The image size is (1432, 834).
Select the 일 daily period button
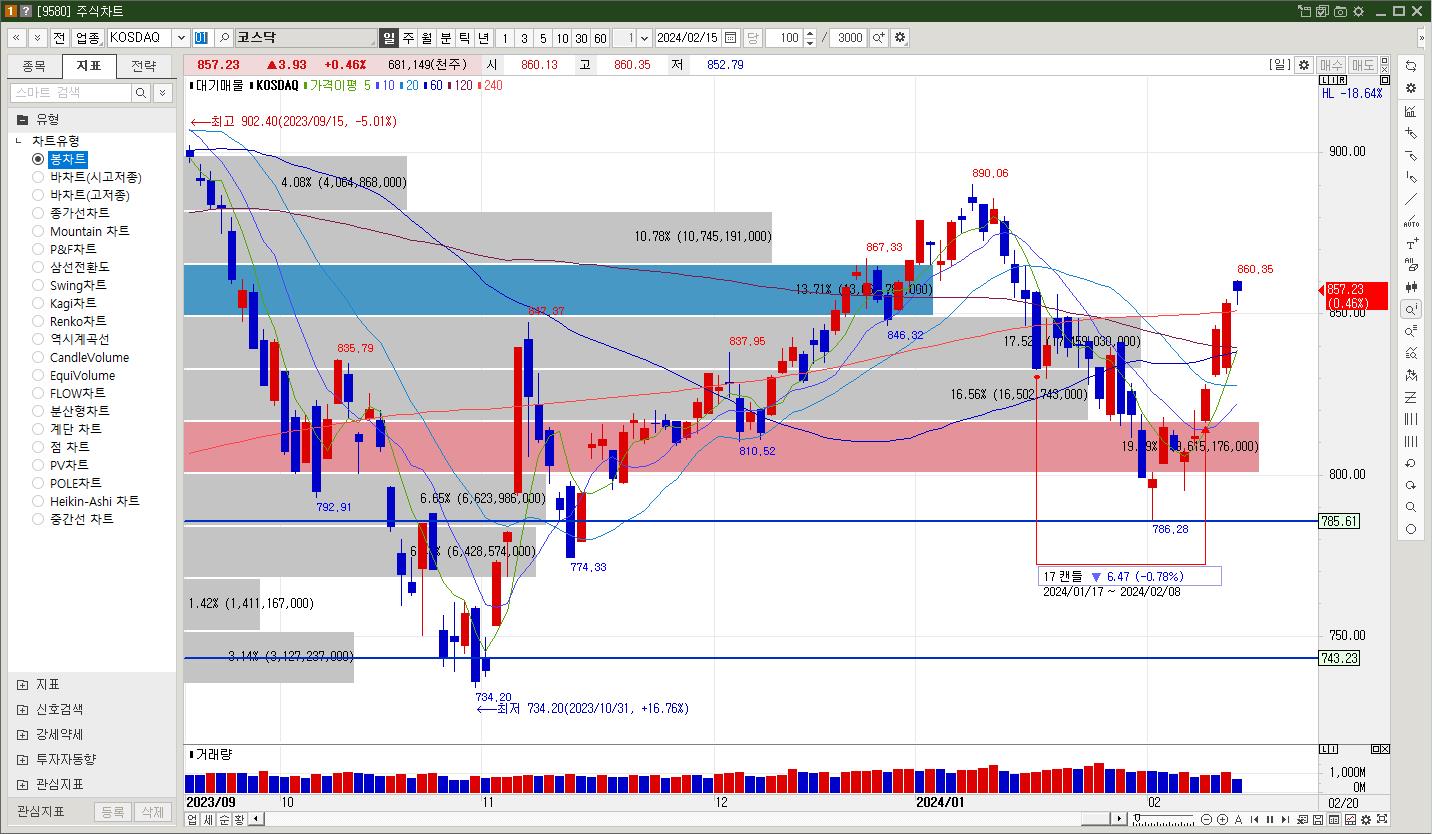(x=389, y=38)
